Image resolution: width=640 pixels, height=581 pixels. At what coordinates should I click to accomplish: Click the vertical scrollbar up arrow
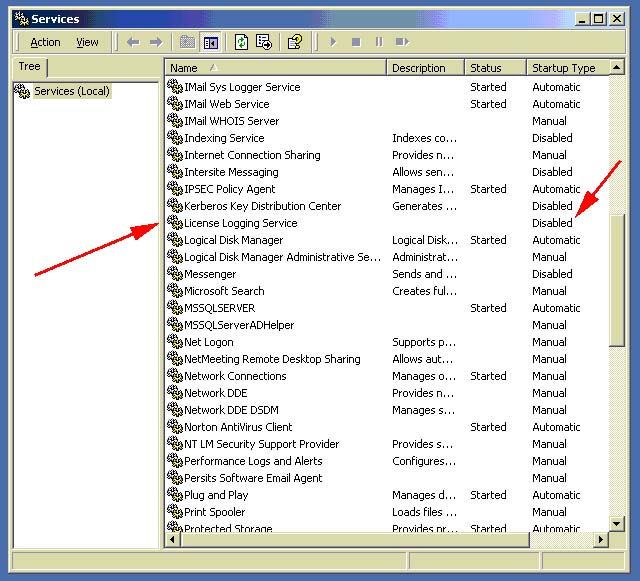coord(617,67)
